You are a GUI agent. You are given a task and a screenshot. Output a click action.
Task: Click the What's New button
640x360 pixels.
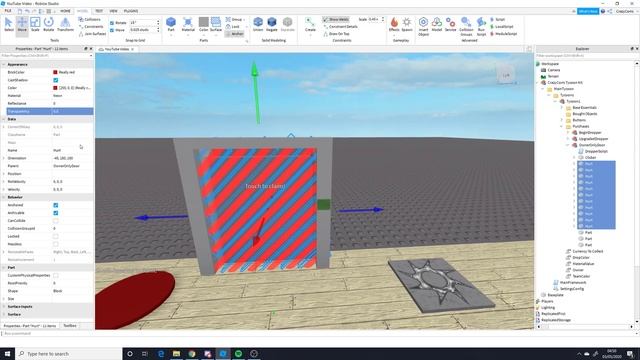click(x=588, y=11)
